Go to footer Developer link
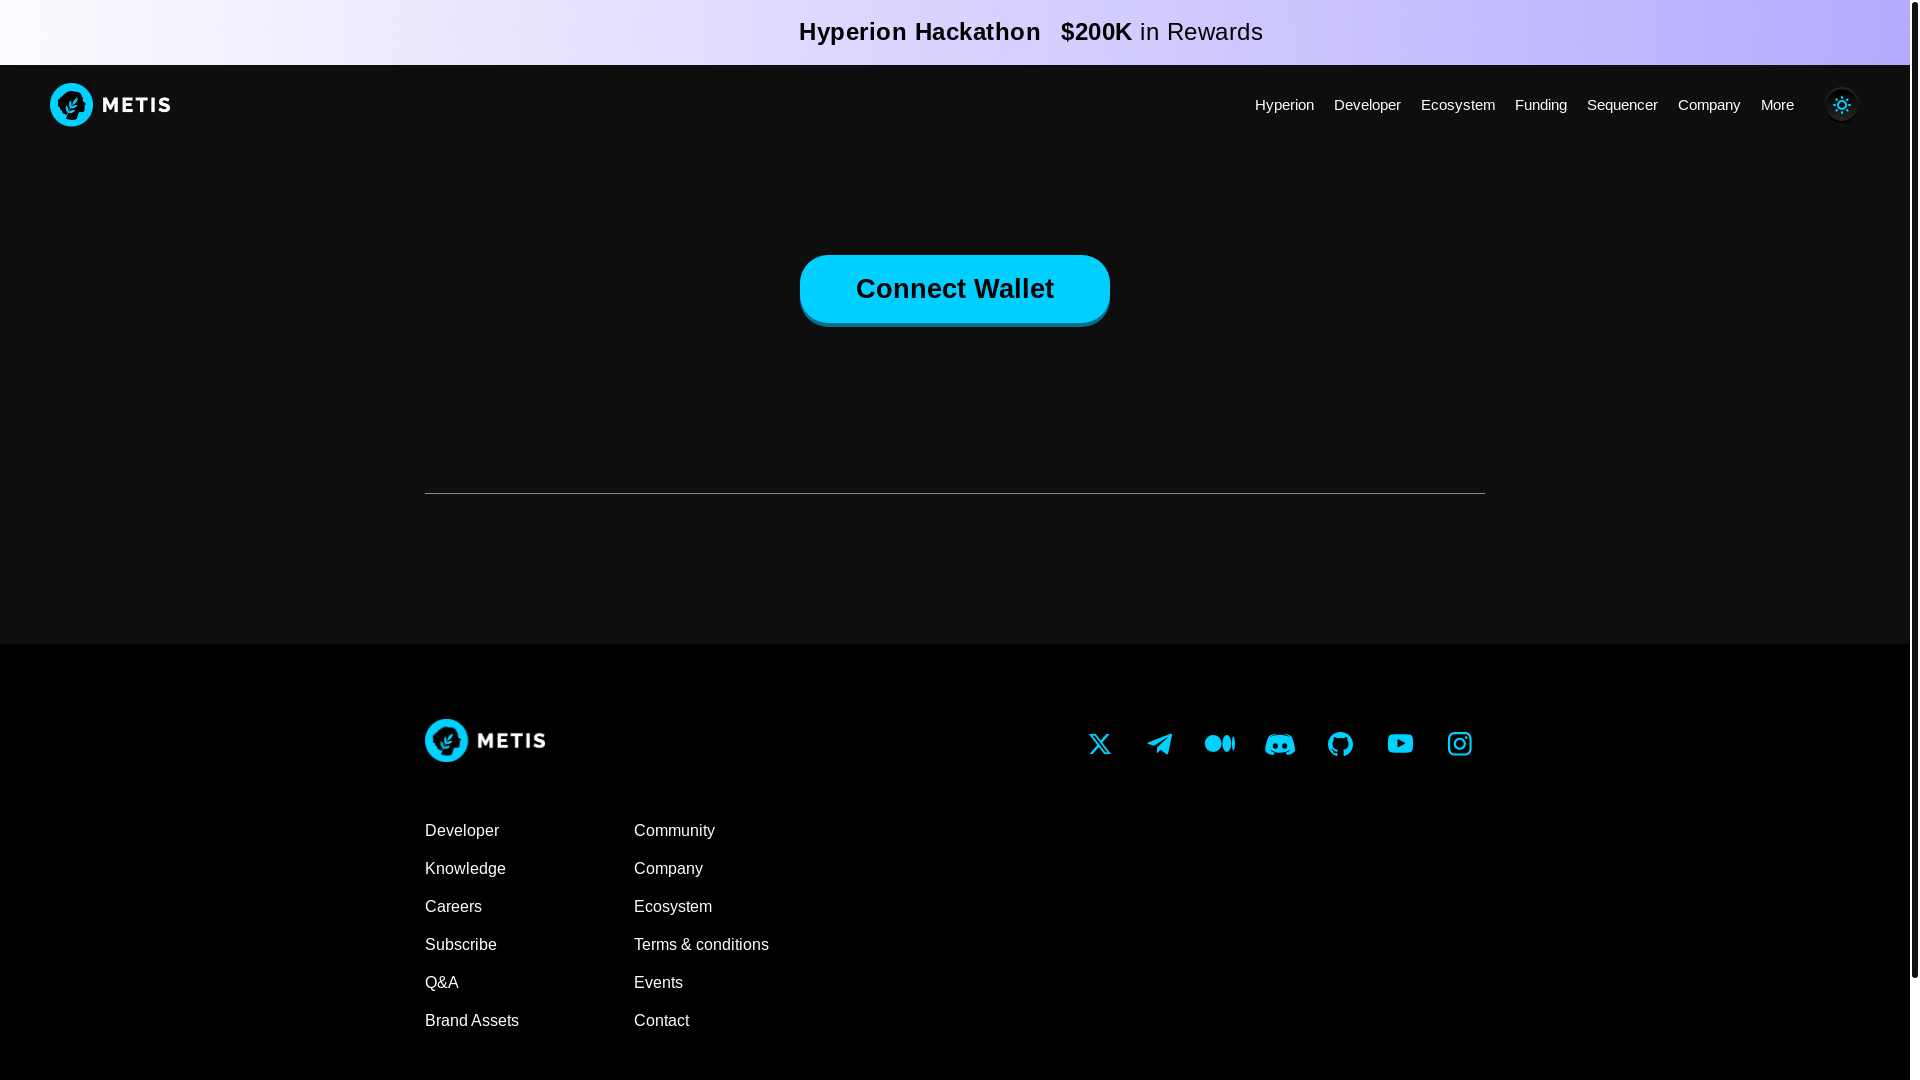1920x1080 pixels. coord(462,831)
